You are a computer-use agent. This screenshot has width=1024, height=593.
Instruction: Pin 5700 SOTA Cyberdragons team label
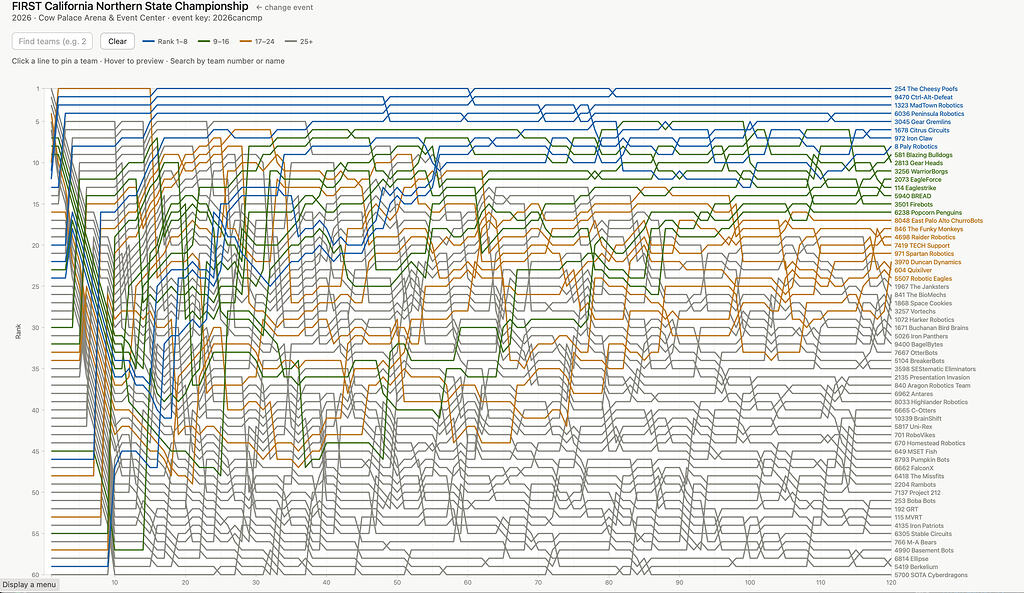coord(932,575)
